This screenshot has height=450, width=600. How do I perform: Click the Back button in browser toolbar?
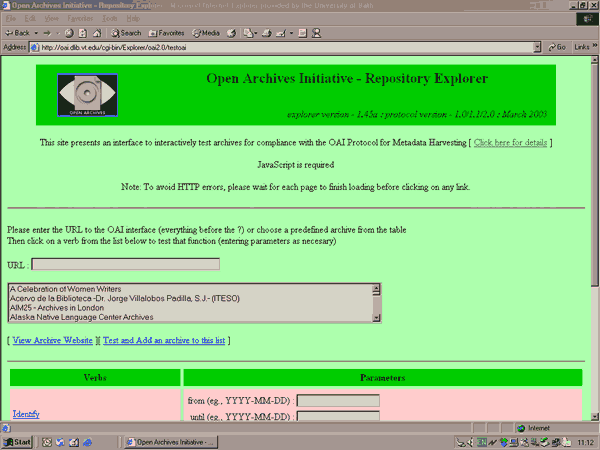17,33
